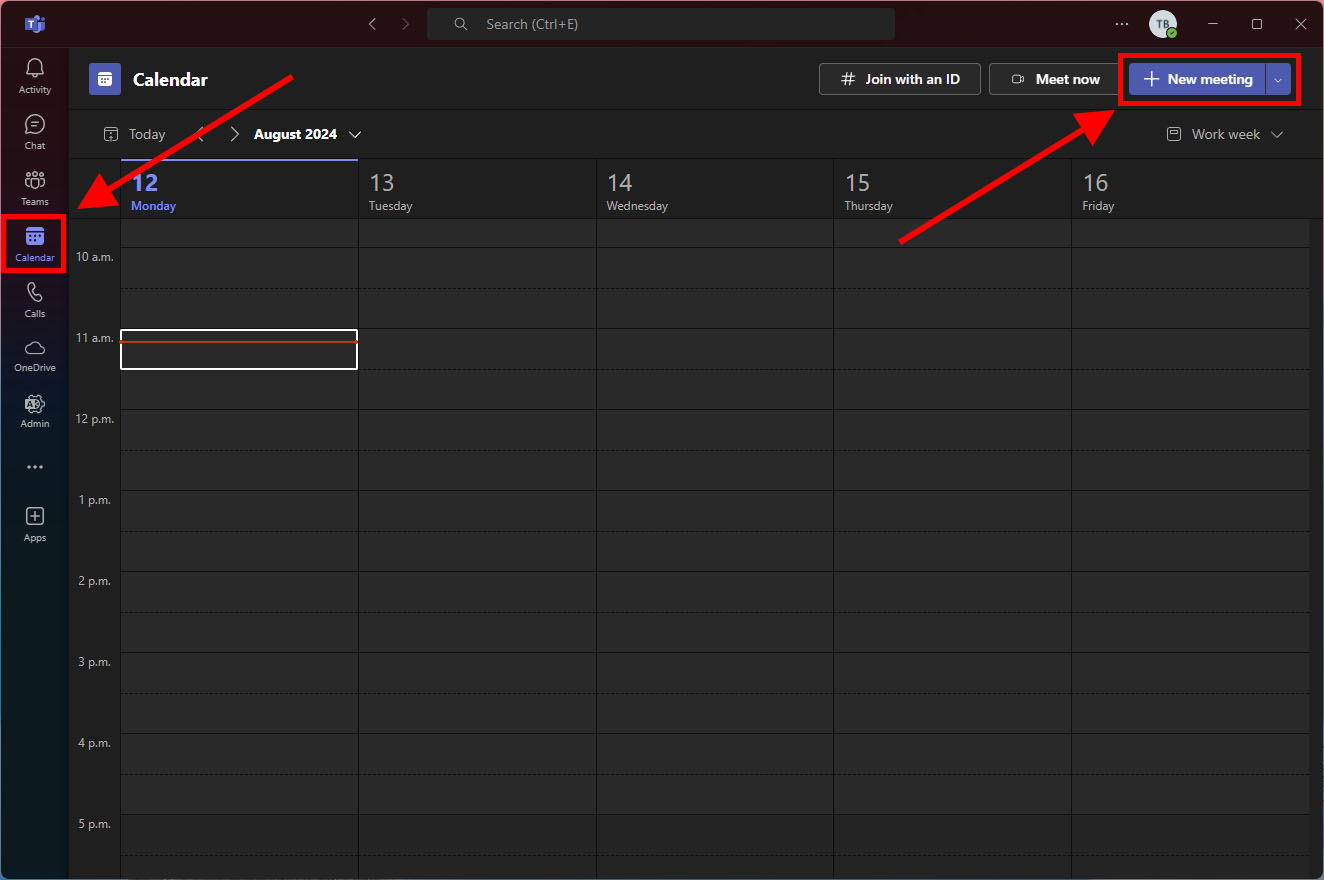Open the Chat section

pyautogui.click(x=35, y=132)
